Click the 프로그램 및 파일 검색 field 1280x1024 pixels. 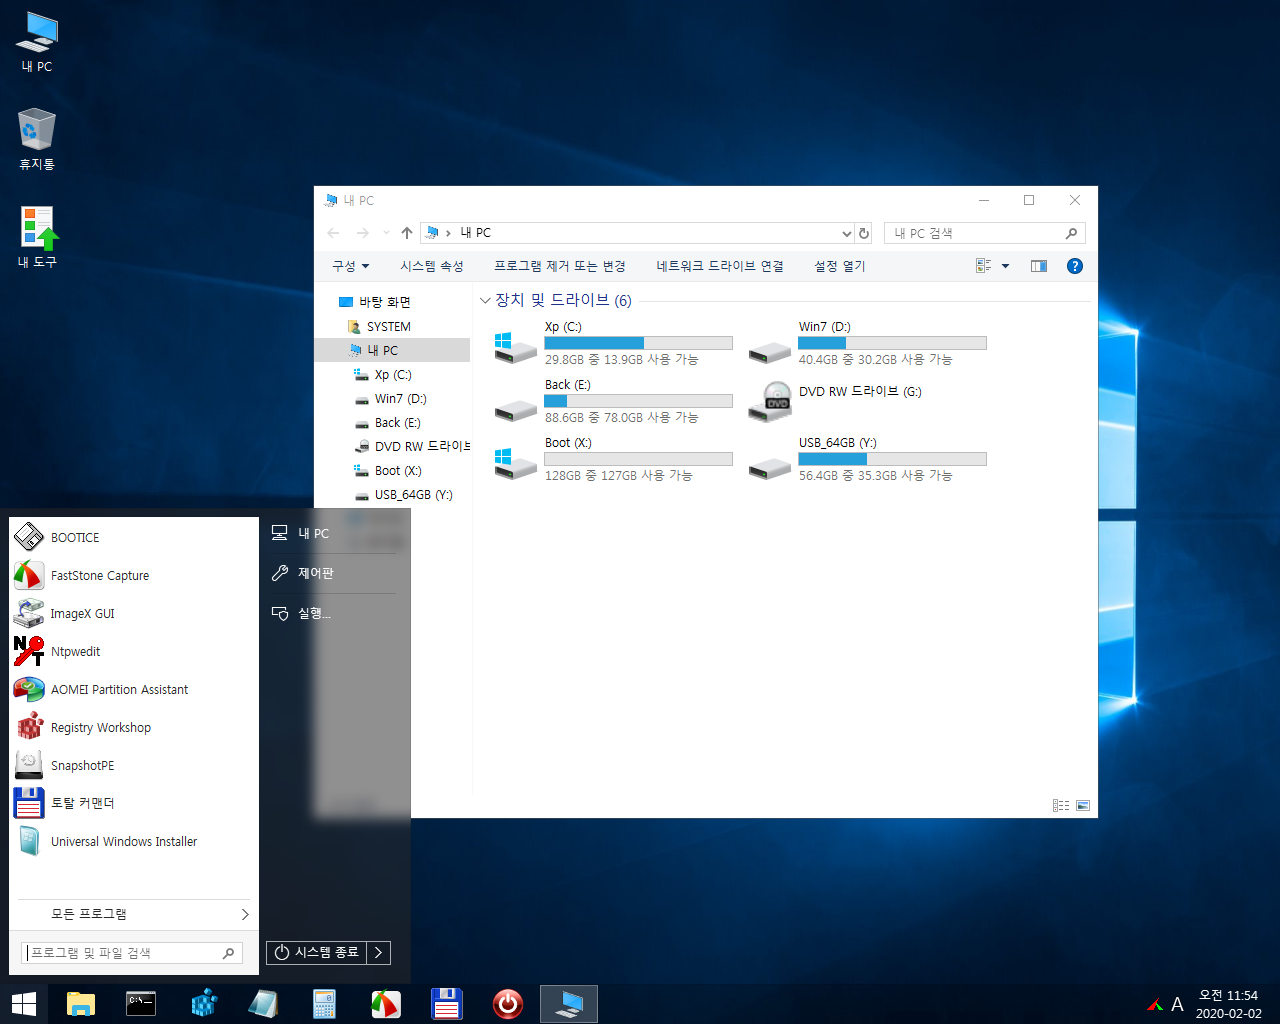(132, 953)
